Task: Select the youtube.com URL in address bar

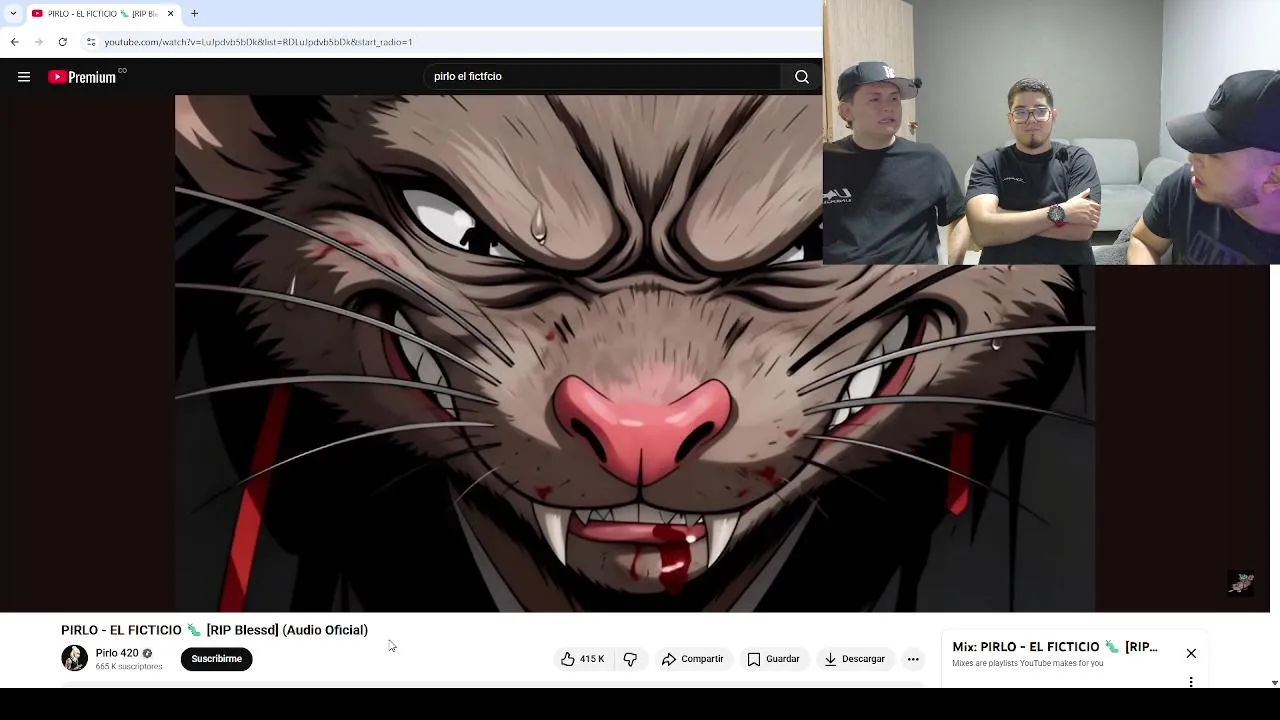Action: coord(258,42)
